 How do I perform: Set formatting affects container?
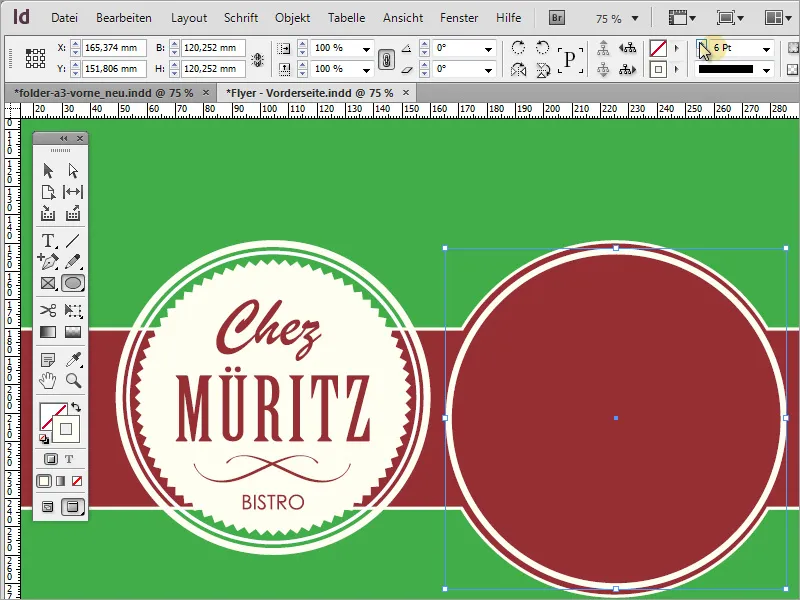[x=51, y=459]
